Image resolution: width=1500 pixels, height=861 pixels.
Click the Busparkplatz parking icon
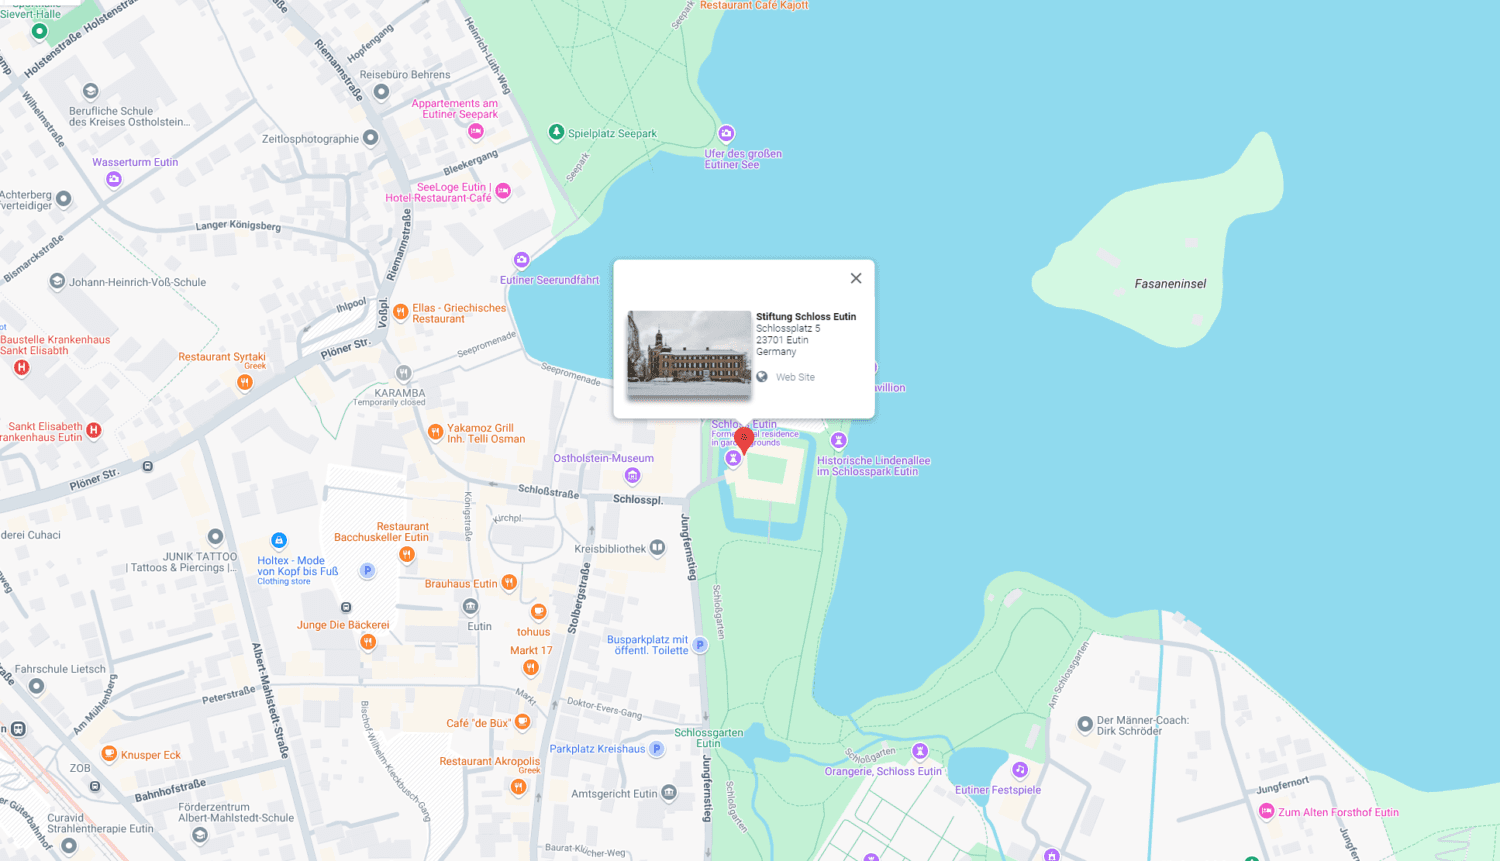coord(700,645)
